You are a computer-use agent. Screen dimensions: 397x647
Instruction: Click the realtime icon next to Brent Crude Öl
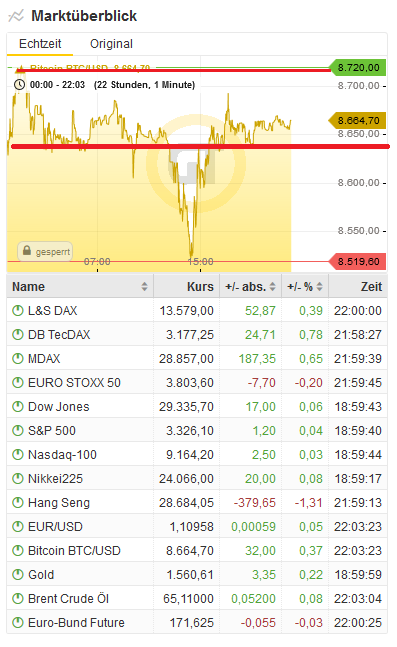point(18,598)
